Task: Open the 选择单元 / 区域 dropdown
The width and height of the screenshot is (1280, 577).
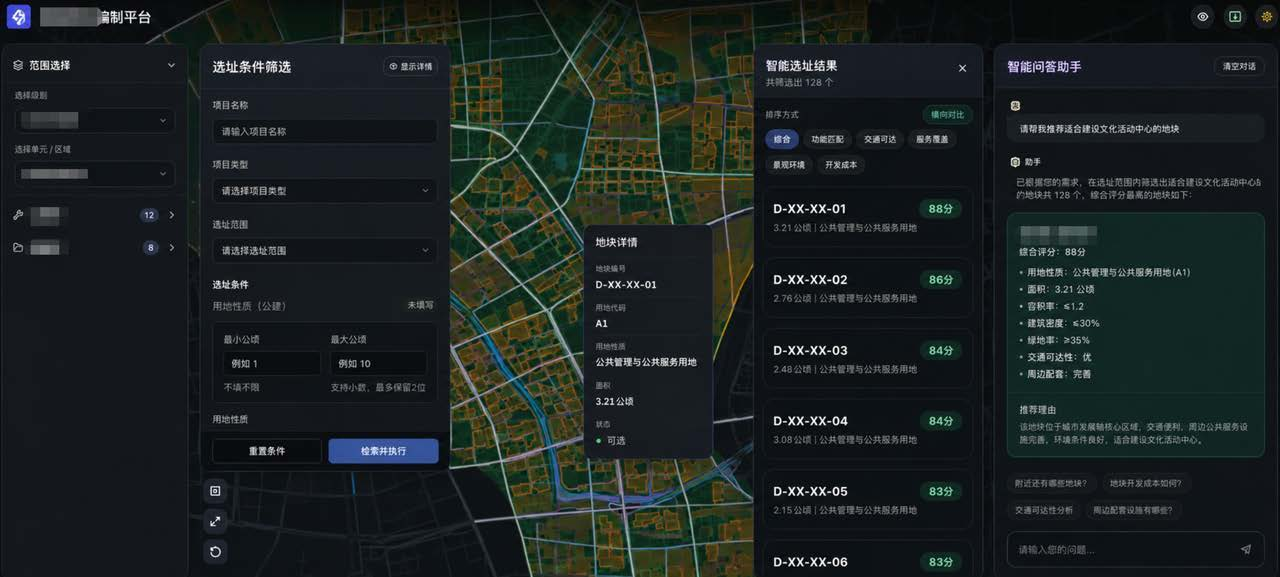Action: pyautogui.click(x=94, y=174)
